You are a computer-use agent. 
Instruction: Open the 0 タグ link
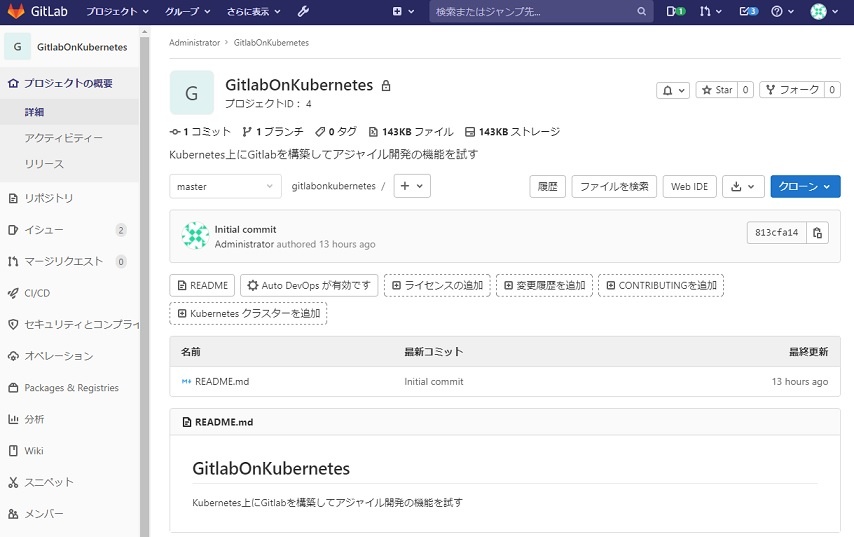tap(336, 132)
